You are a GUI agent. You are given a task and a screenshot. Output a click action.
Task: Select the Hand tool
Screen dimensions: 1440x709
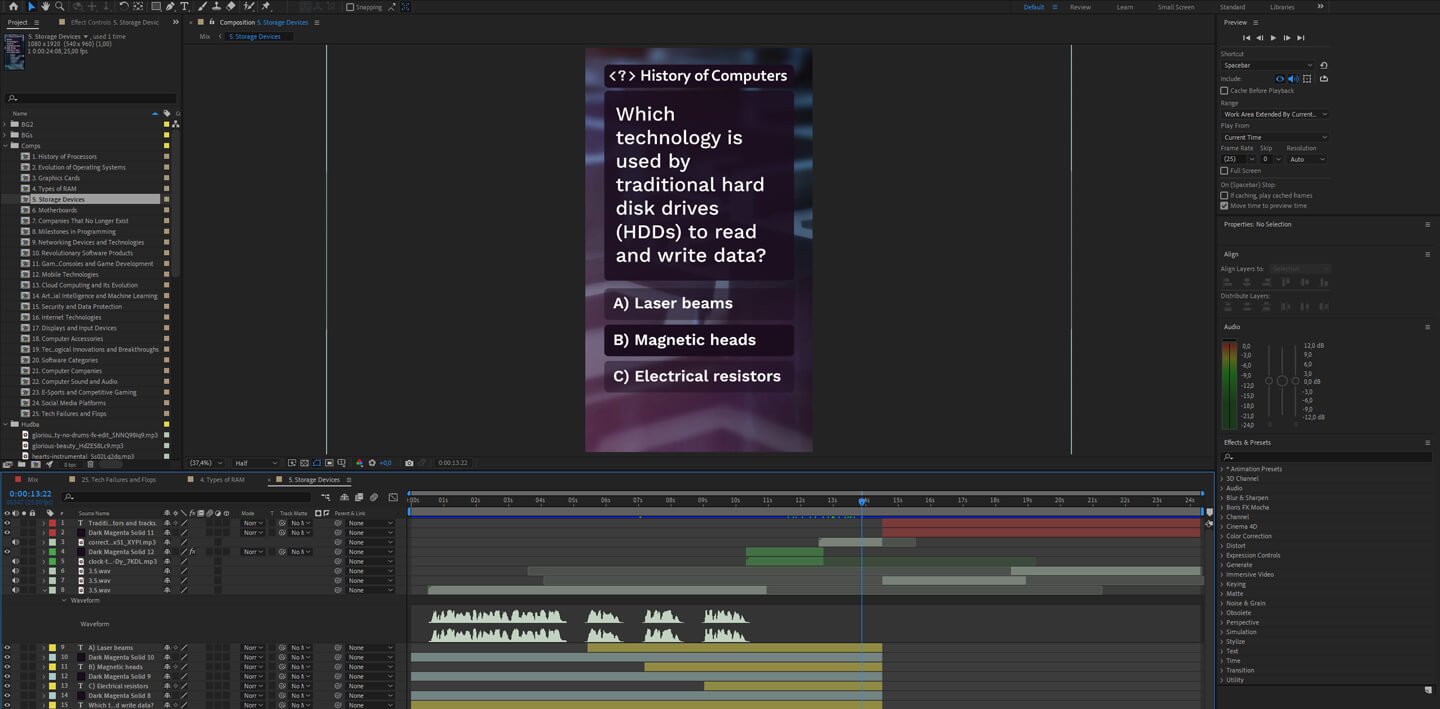tap(45, 7)
